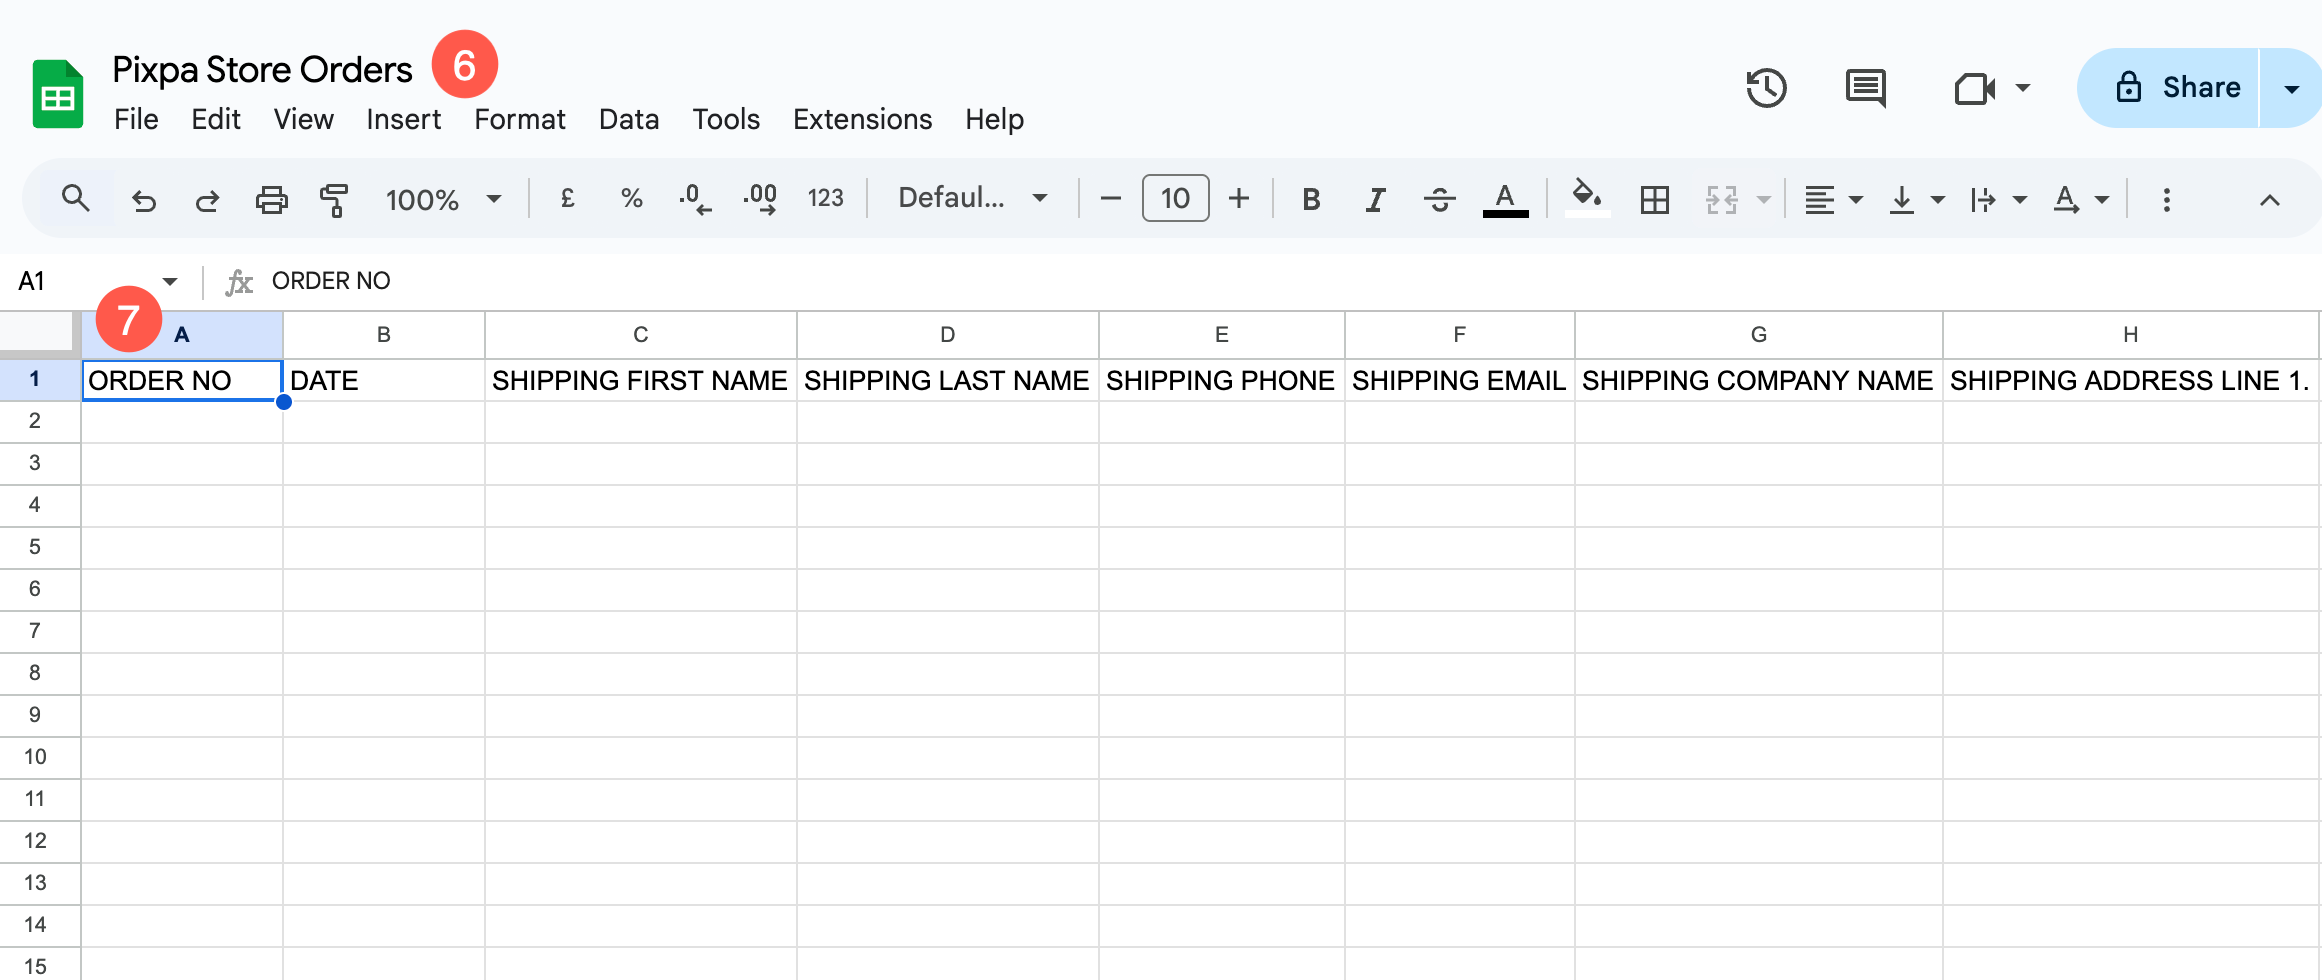Select row 5 header

[39, 547]
